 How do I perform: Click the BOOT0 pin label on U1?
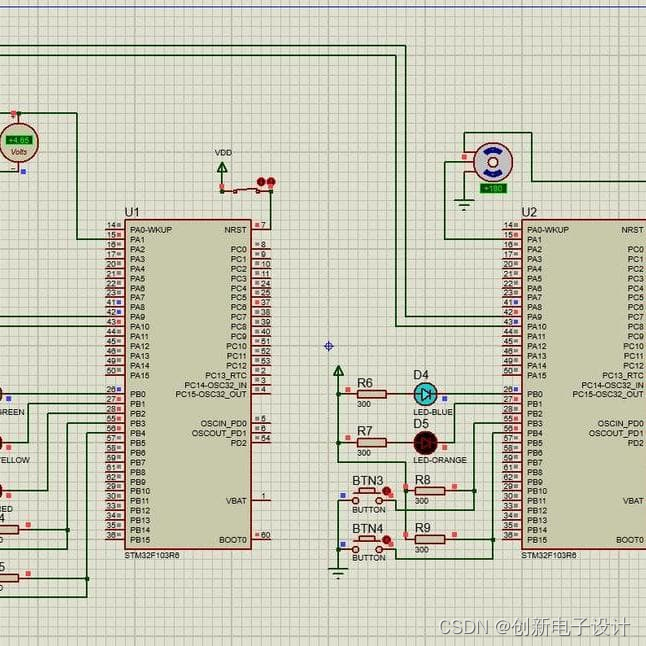233,540
